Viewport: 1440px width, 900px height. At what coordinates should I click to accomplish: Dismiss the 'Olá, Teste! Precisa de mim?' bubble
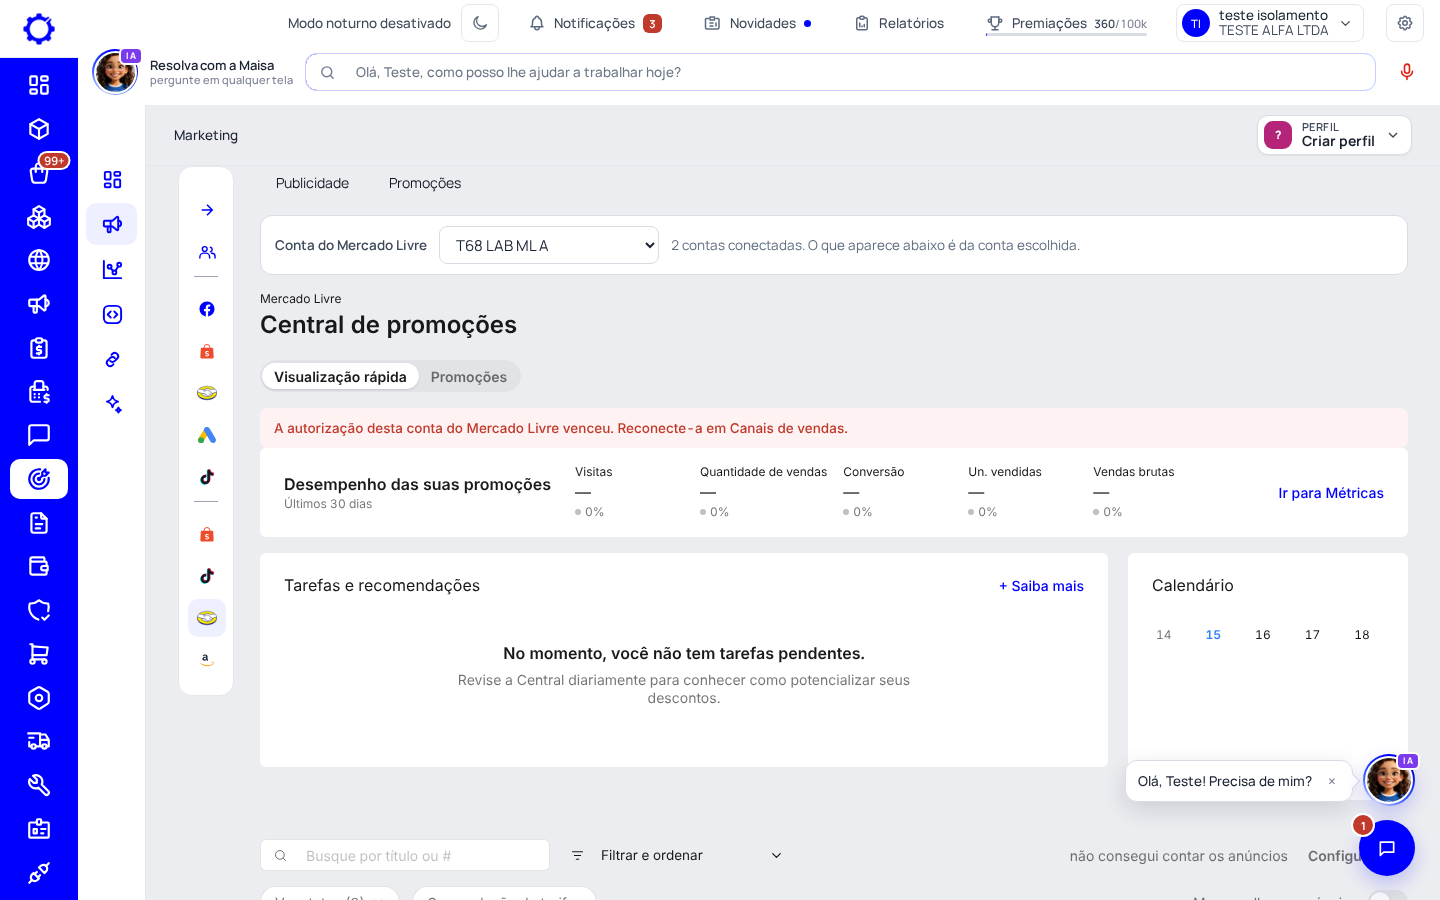tap(1332, 781)
